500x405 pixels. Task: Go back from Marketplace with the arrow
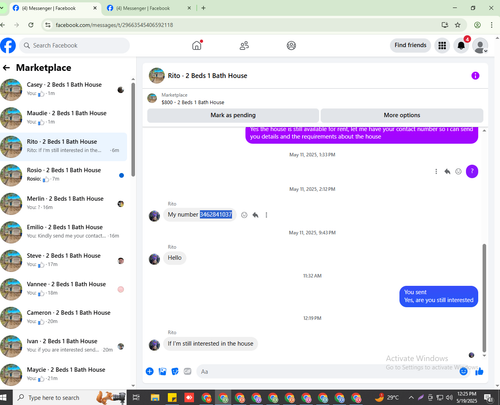6,68
